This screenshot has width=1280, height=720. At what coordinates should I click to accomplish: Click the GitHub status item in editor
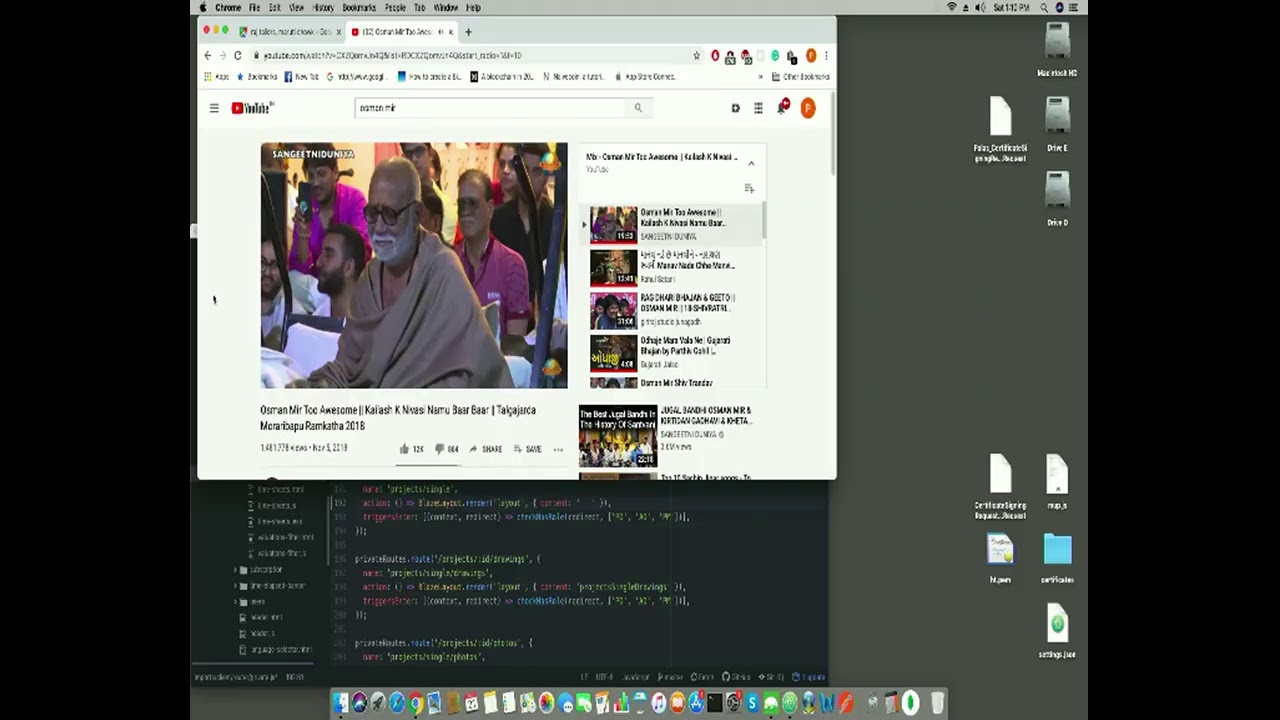(737, 677)
